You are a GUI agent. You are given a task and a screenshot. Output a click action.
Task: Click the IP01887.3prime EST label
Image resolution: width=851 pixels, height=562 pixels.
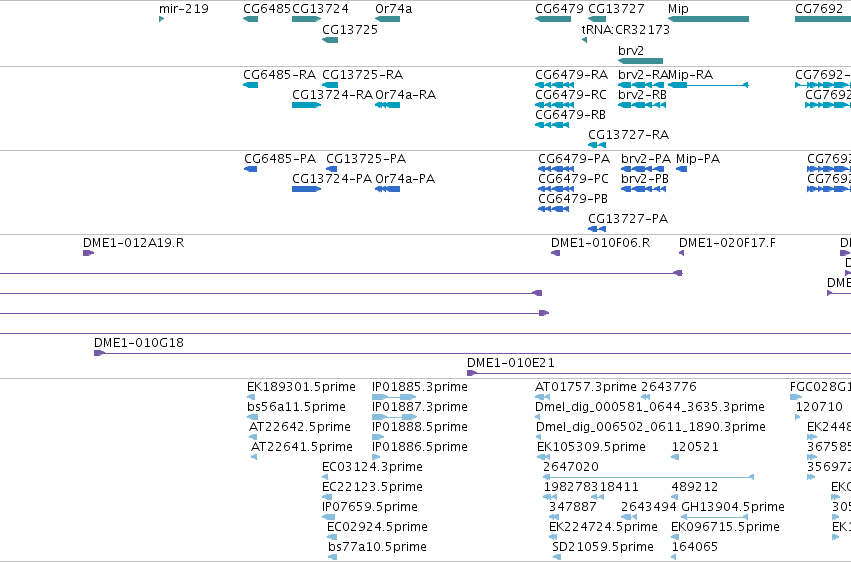tap(420, 407)
